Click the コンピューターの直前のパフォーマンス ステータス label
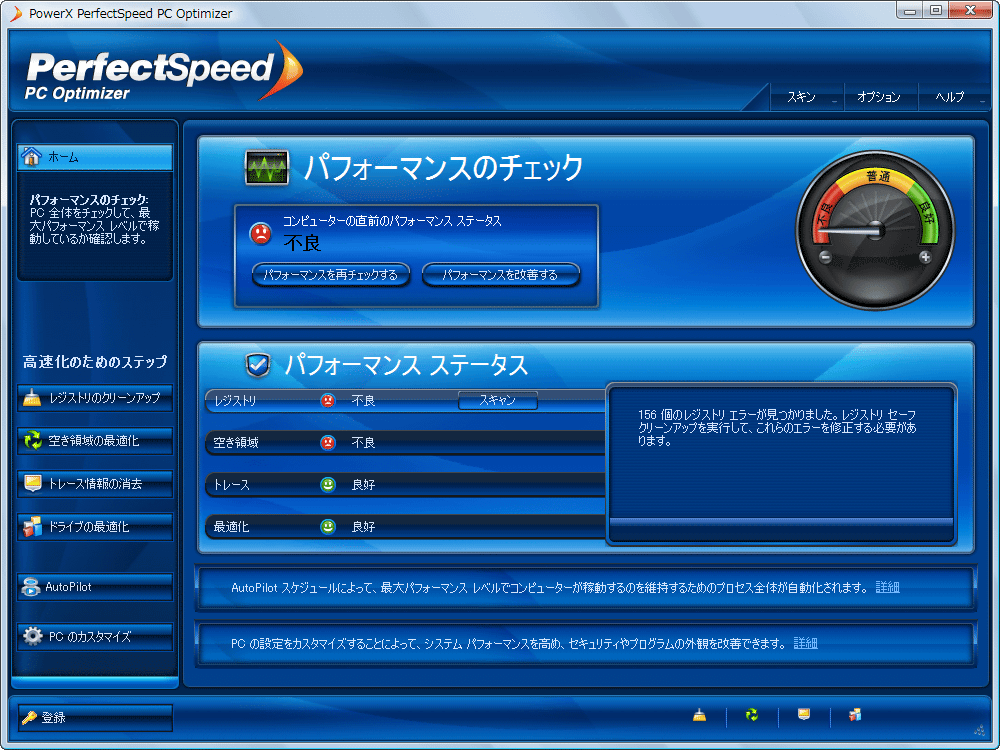This screenshot has width=1000, height=750. tap(392, 221)
